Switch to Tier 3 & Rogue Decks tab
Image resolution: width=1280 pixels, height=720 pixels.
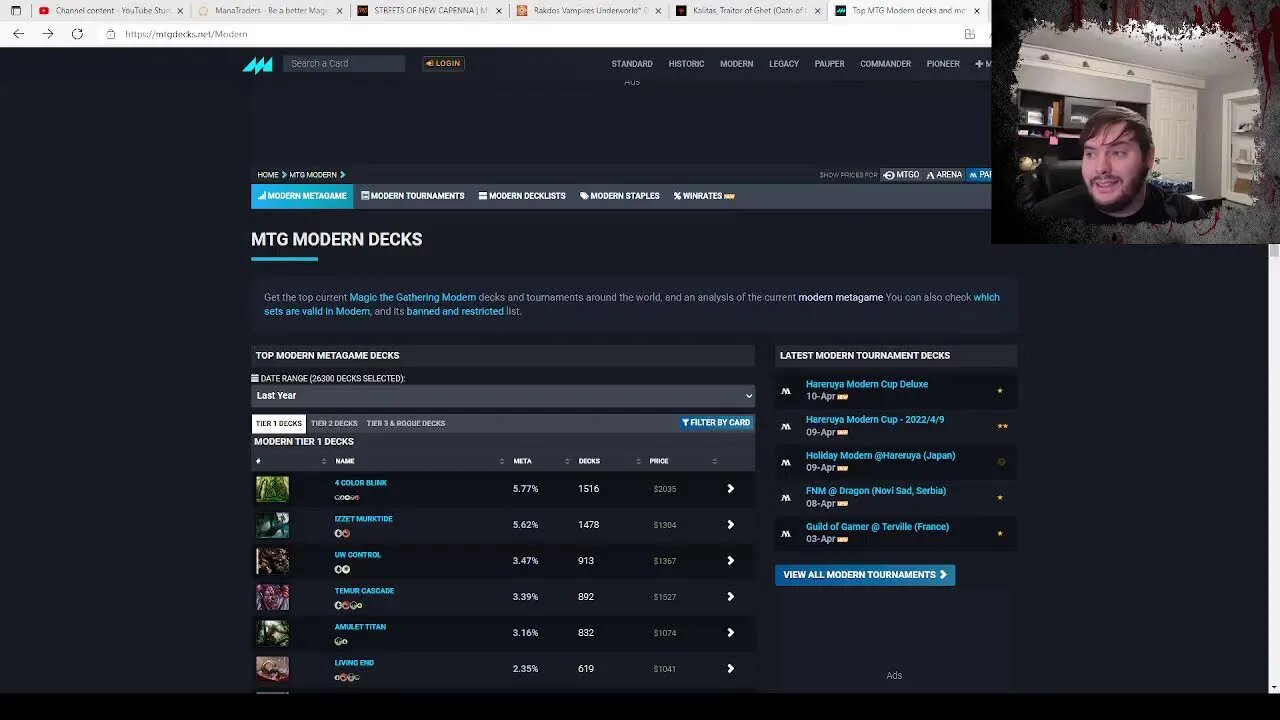pos(405,423)
